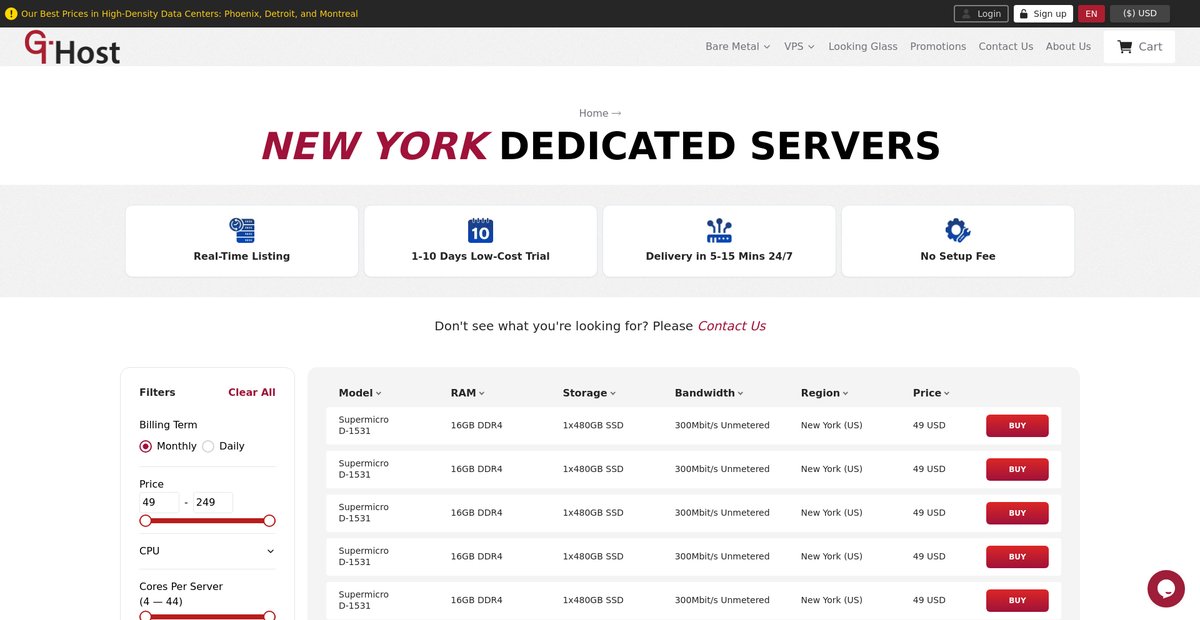Sort table by Model column

point(360,393)
